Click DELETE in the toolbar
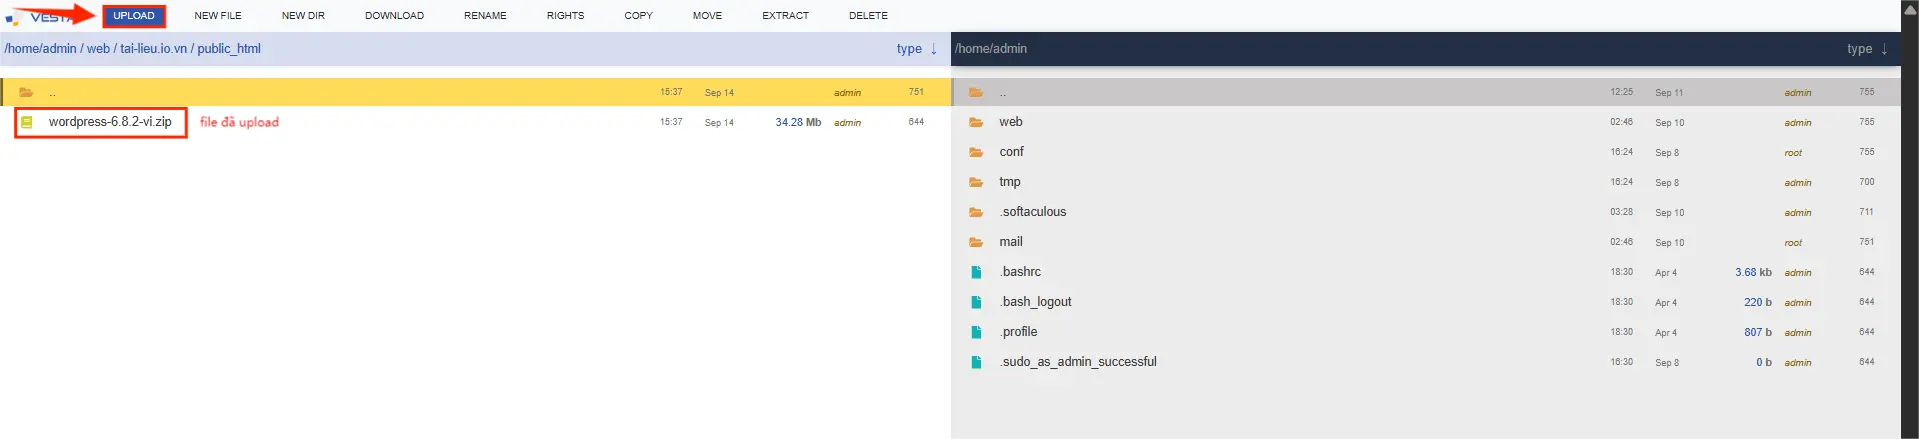1919x439 pixels. [x=868, y=16]
